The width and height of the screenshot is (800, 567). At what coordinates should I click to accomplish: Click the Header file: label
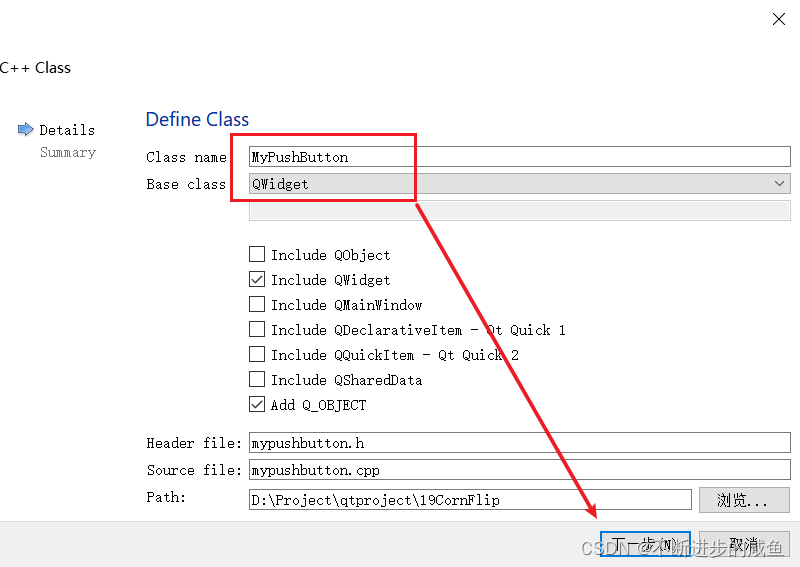(194, 443)
